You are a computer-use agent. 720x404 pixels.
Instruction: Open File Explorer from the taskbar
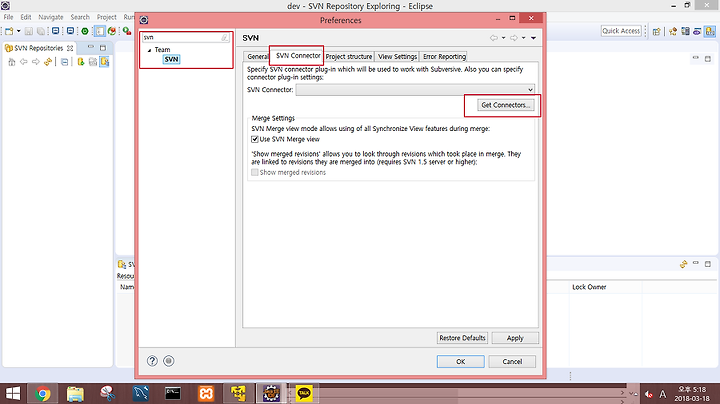(75, 393)
